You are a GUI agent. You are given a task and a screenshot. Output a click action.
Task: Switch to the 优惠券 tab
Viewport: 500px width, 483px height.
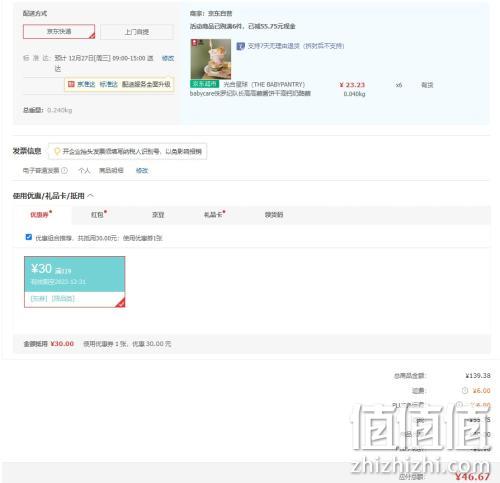[x=41, y=214]
